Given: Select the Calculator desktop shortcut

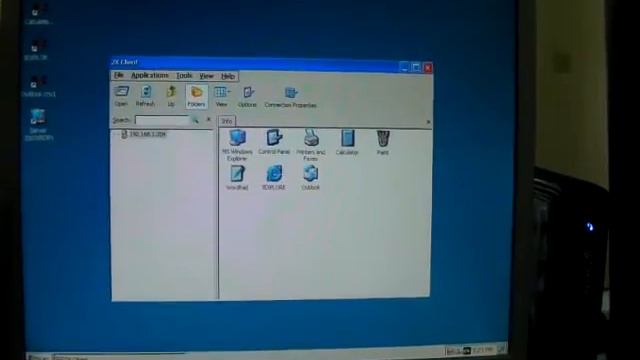Looking at the screenshot, I should (x=38, y=14).
